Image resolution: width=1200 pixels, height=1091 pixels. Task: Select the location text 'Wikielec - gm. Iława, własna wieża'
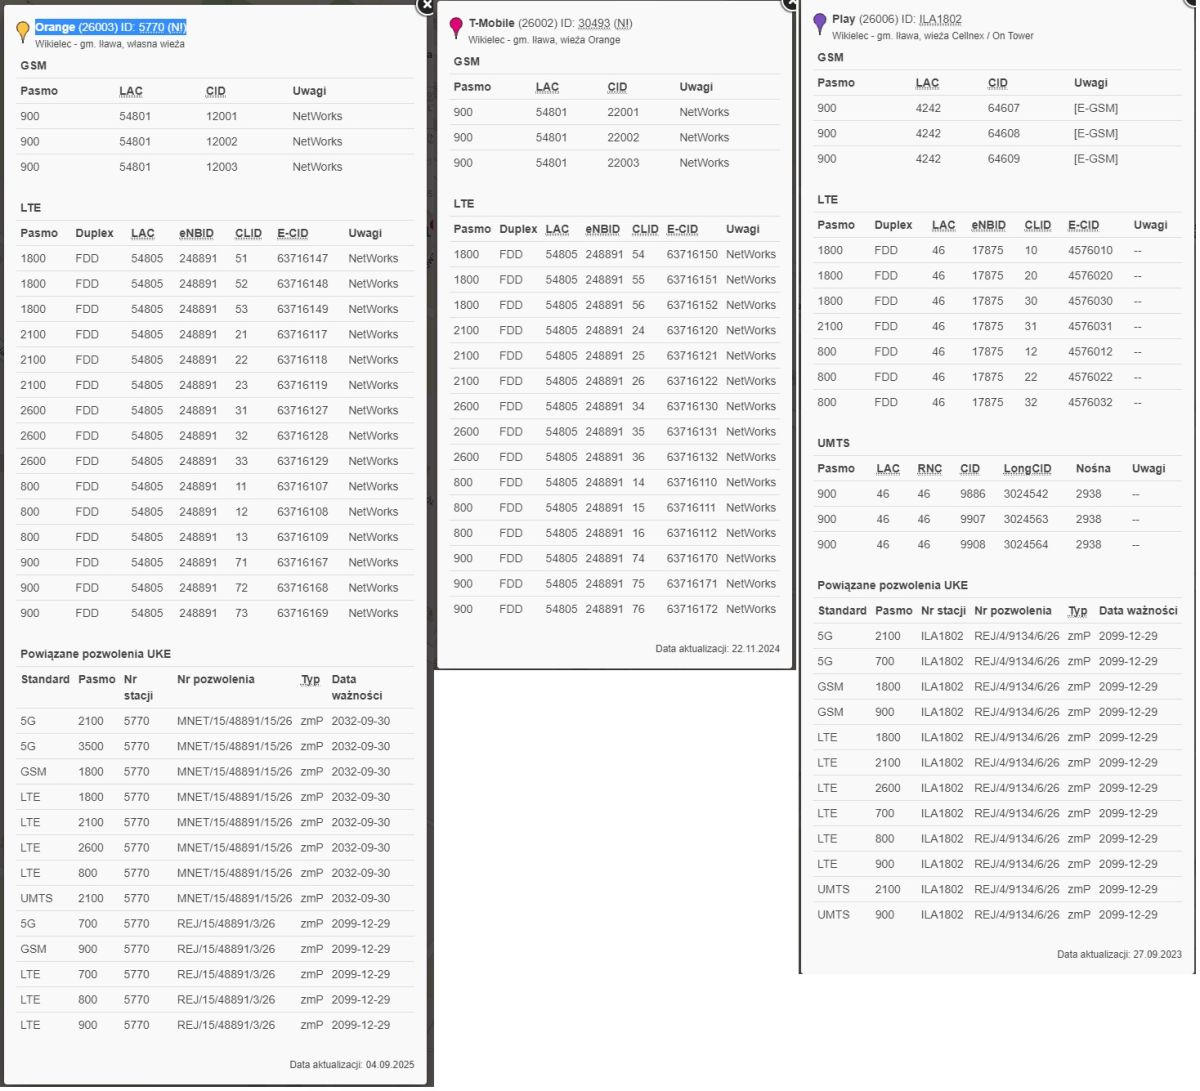[x=110, y=44]
